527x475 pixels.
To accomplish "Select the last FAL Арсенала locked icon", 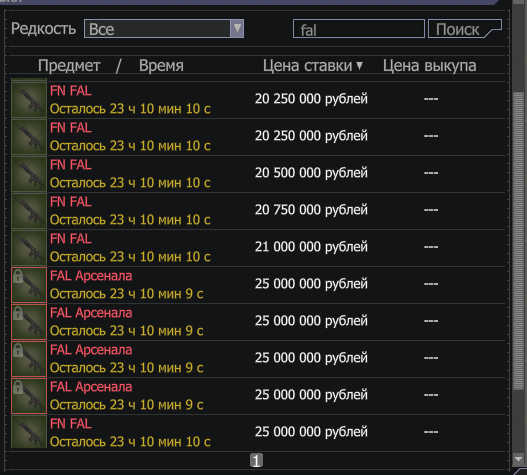I will [29, 396].
